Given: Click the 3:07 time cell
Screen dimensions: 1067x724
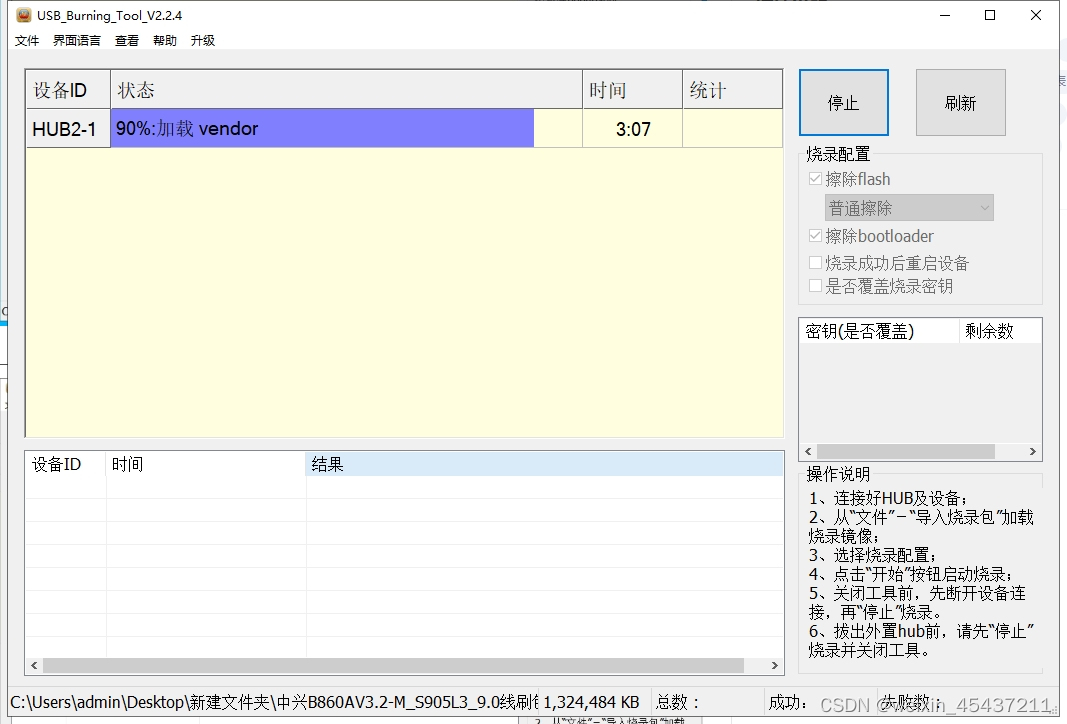Looking at the screenshot, I should pos(633,129).
